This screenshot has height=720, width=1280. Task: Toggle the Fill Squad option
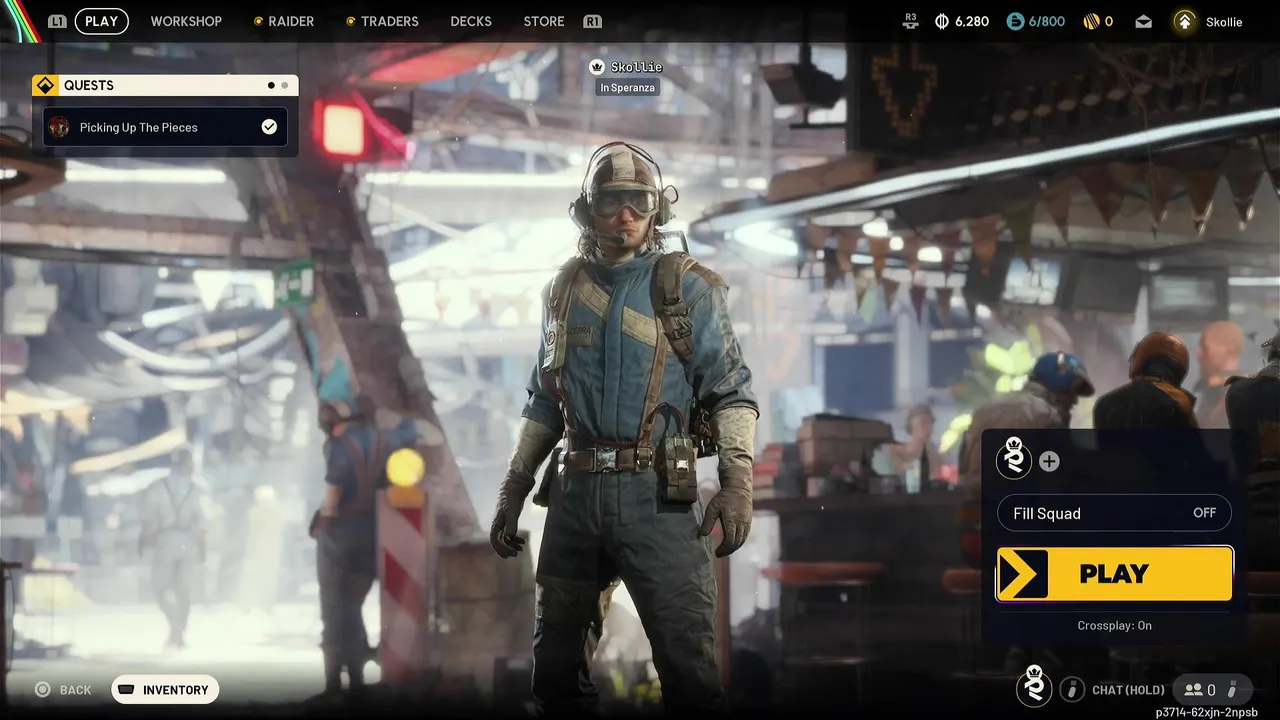(1114, 513)
